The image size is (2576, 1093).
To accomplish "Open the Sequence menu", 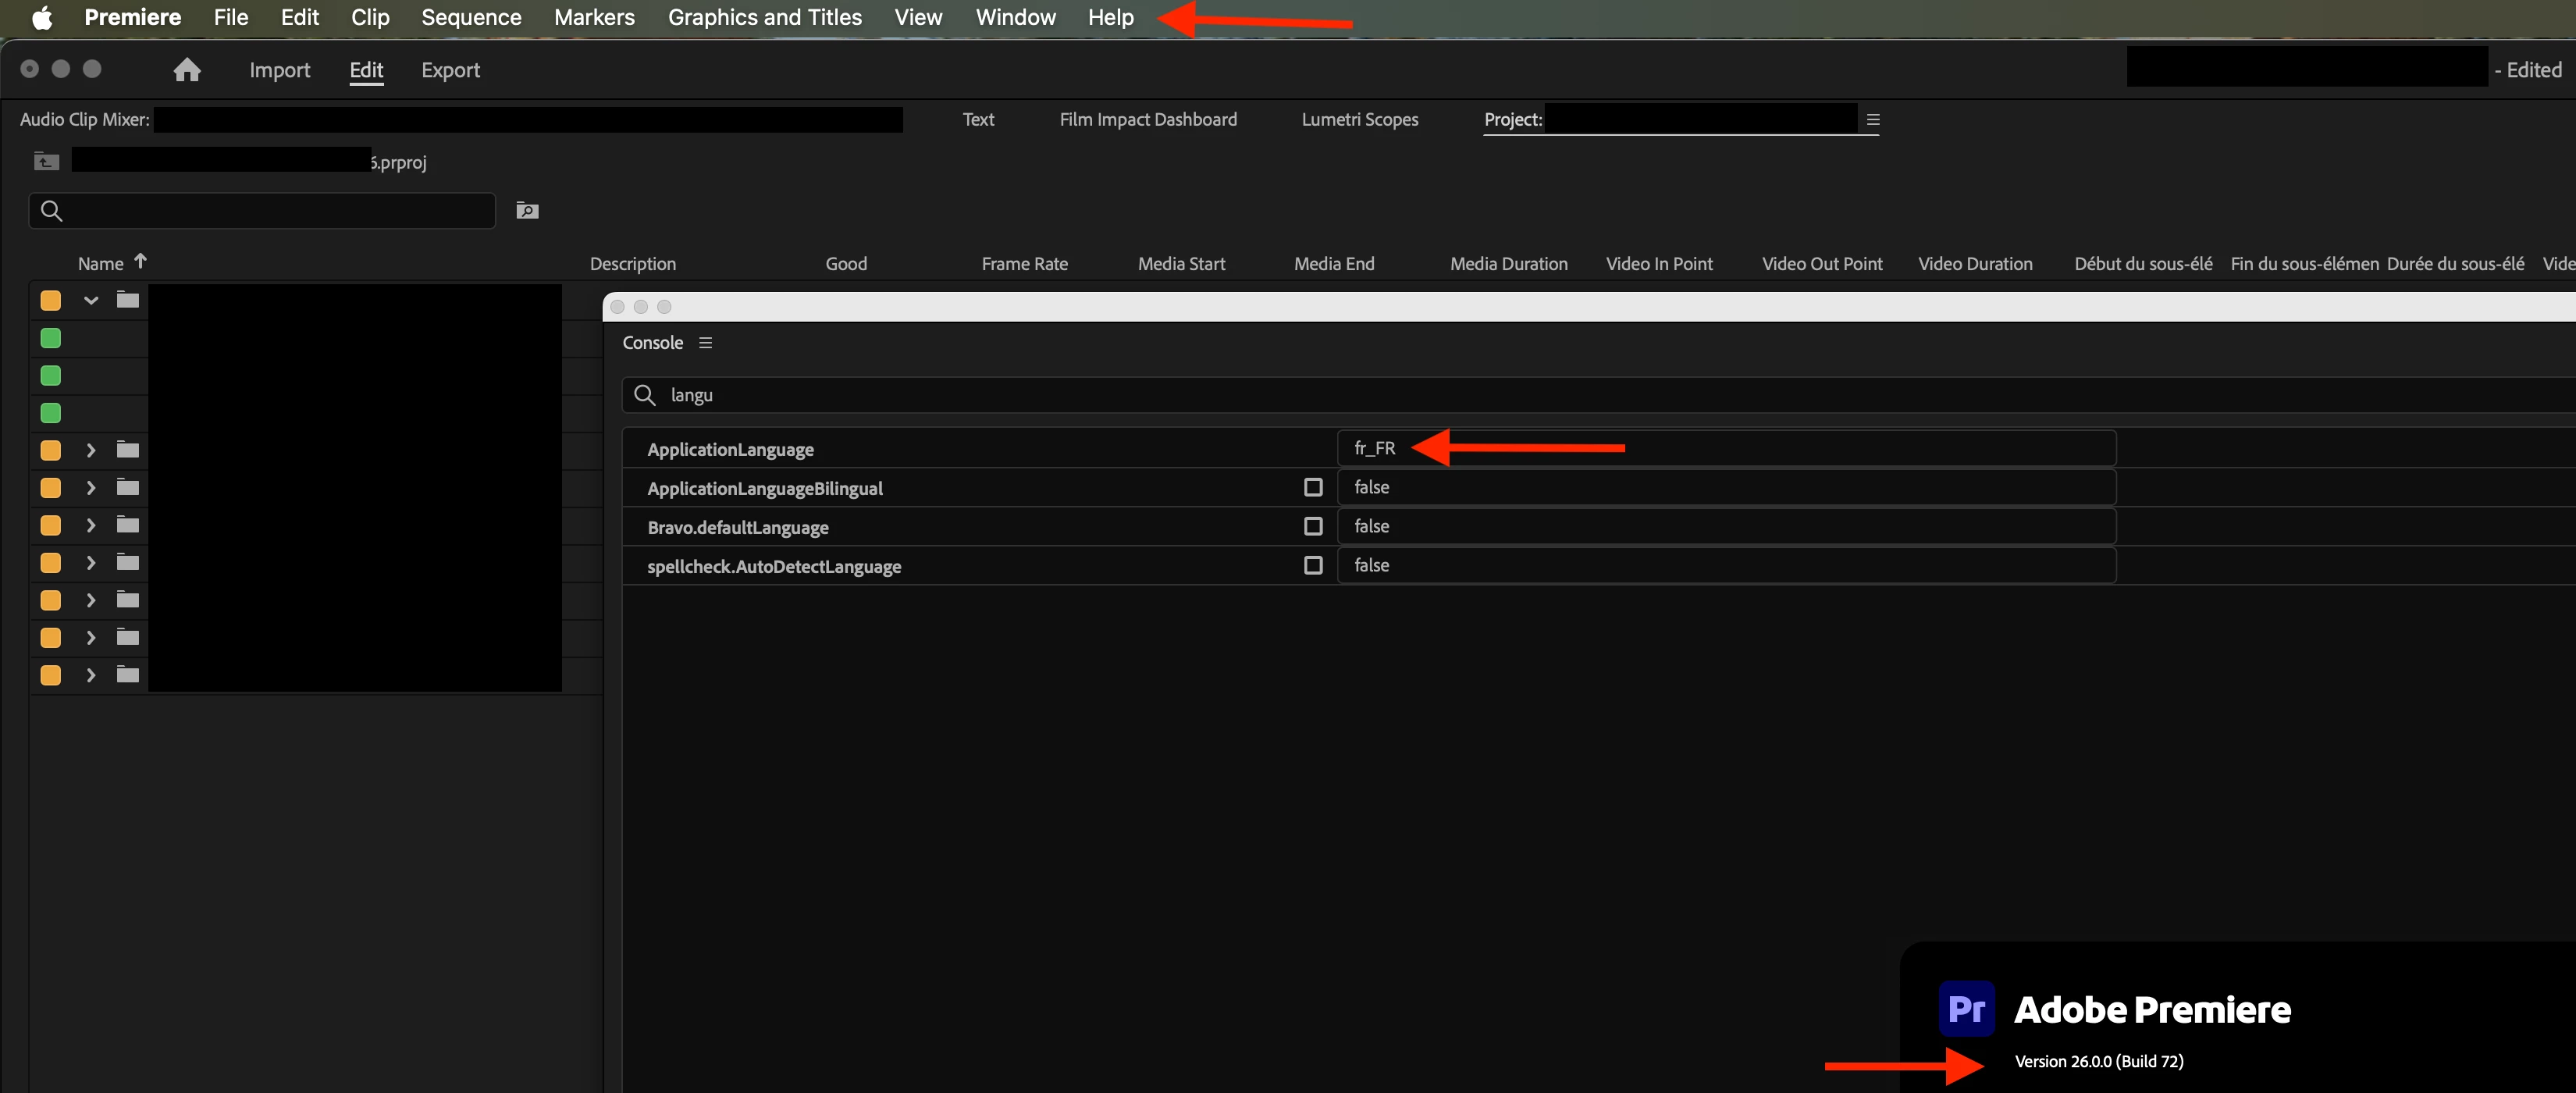I will pyautogui.click(x=471, y=17).
